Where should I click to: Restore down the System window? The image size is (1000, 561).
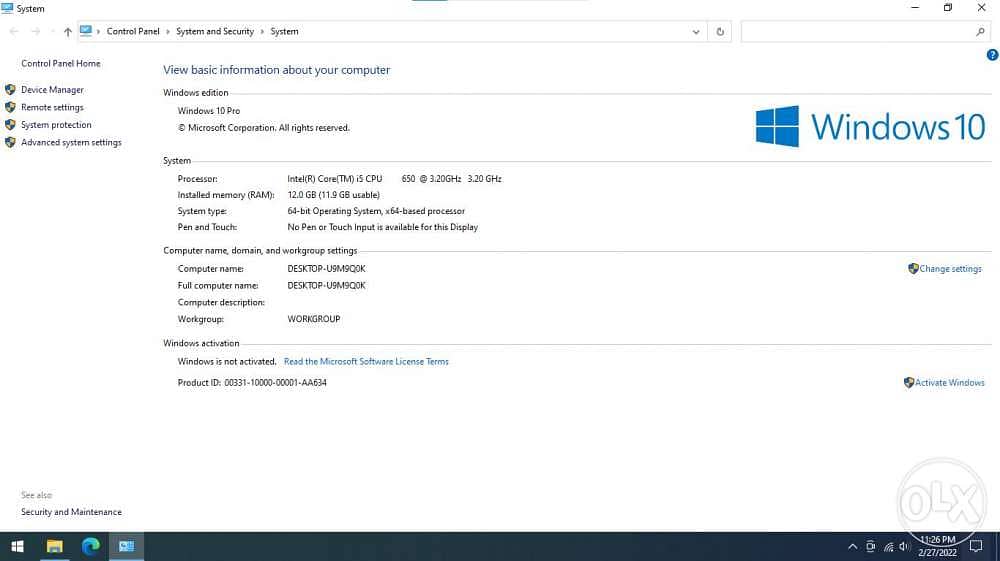point(948,8)
